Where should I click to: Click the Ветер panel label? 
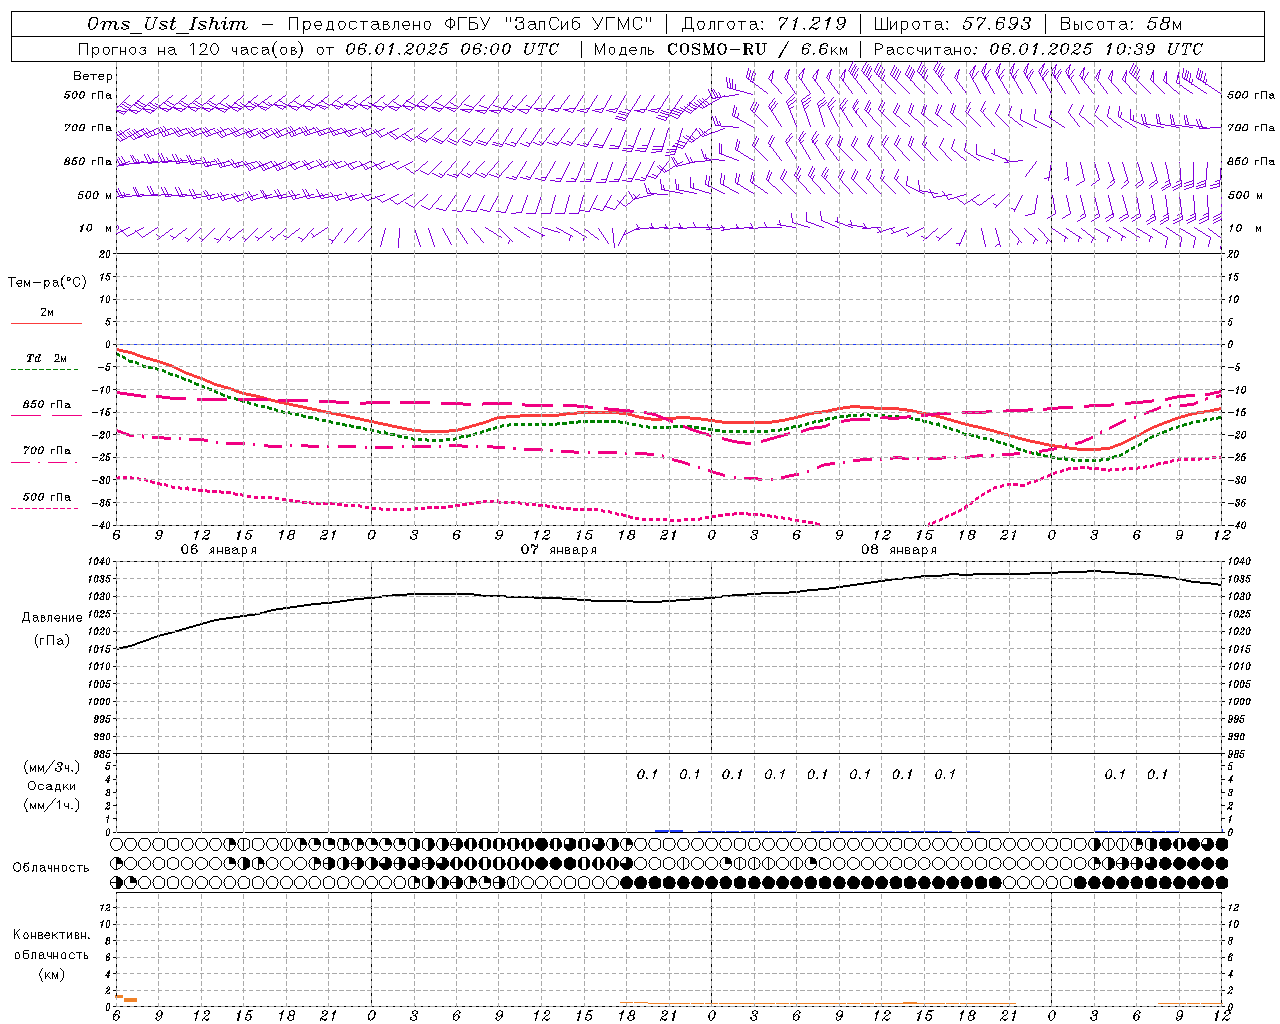[93, 76]
